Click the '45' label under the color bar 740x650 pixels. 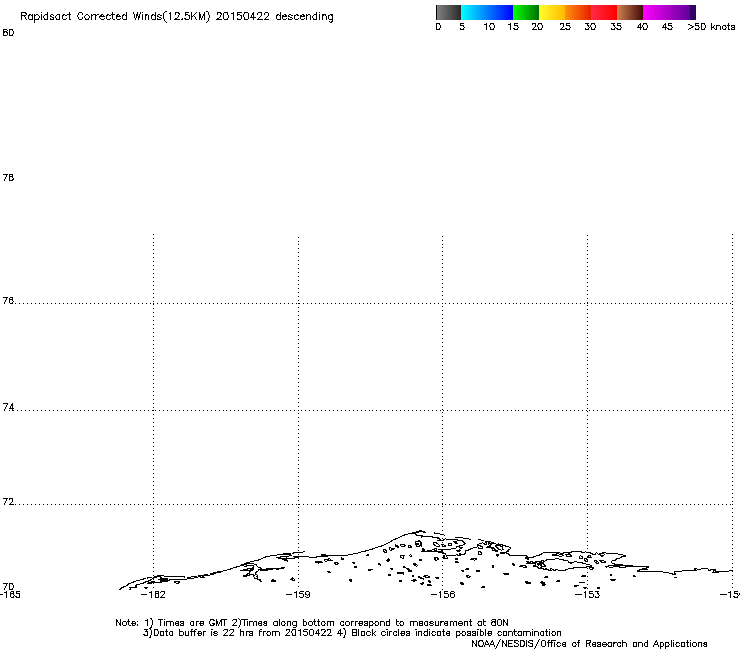click(x=667, y=27)
